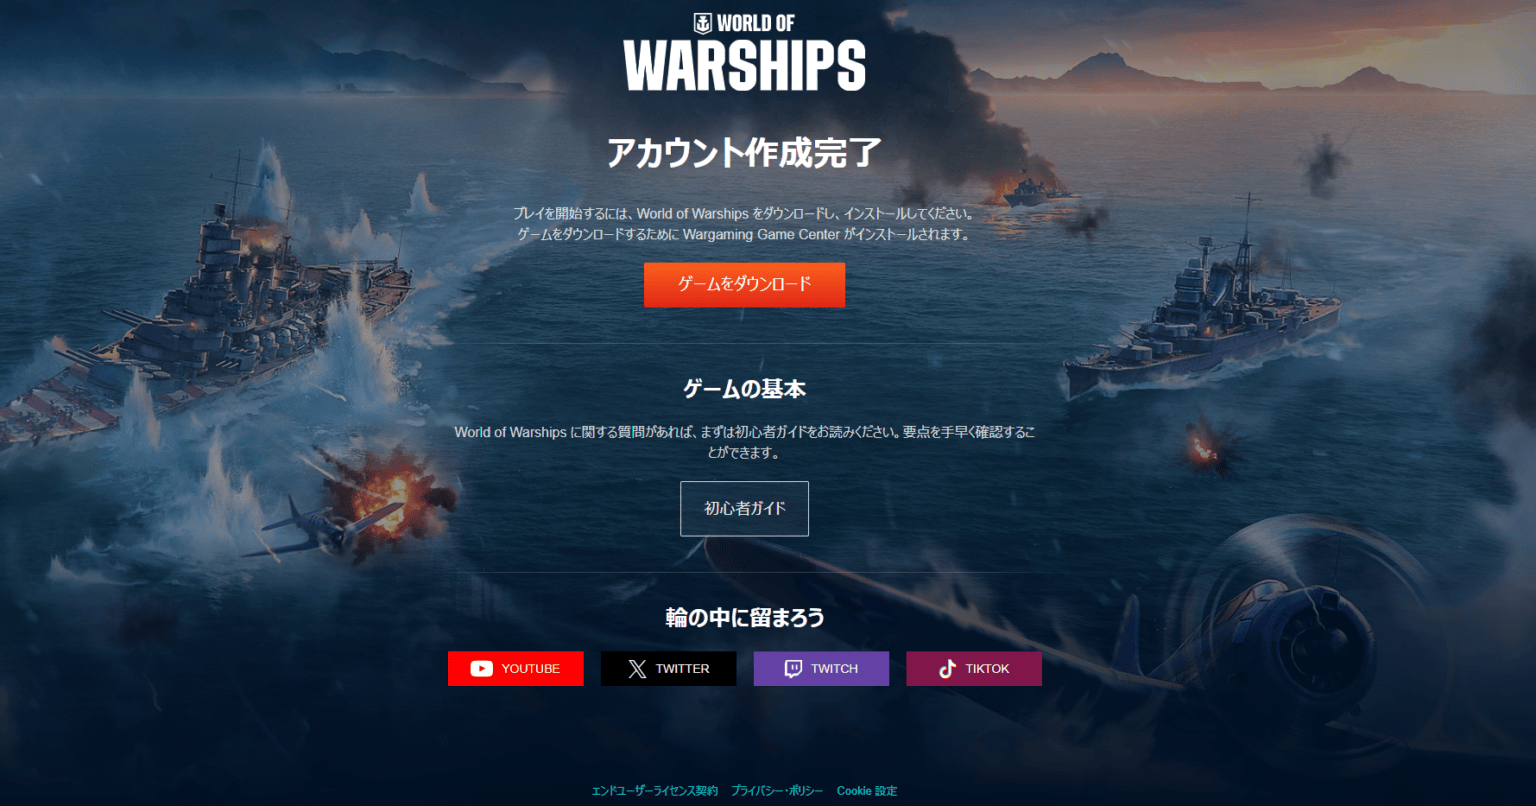Follow the TIKTOK text label
Viewport: 1536px width, 806px height.
click(988, 669)
